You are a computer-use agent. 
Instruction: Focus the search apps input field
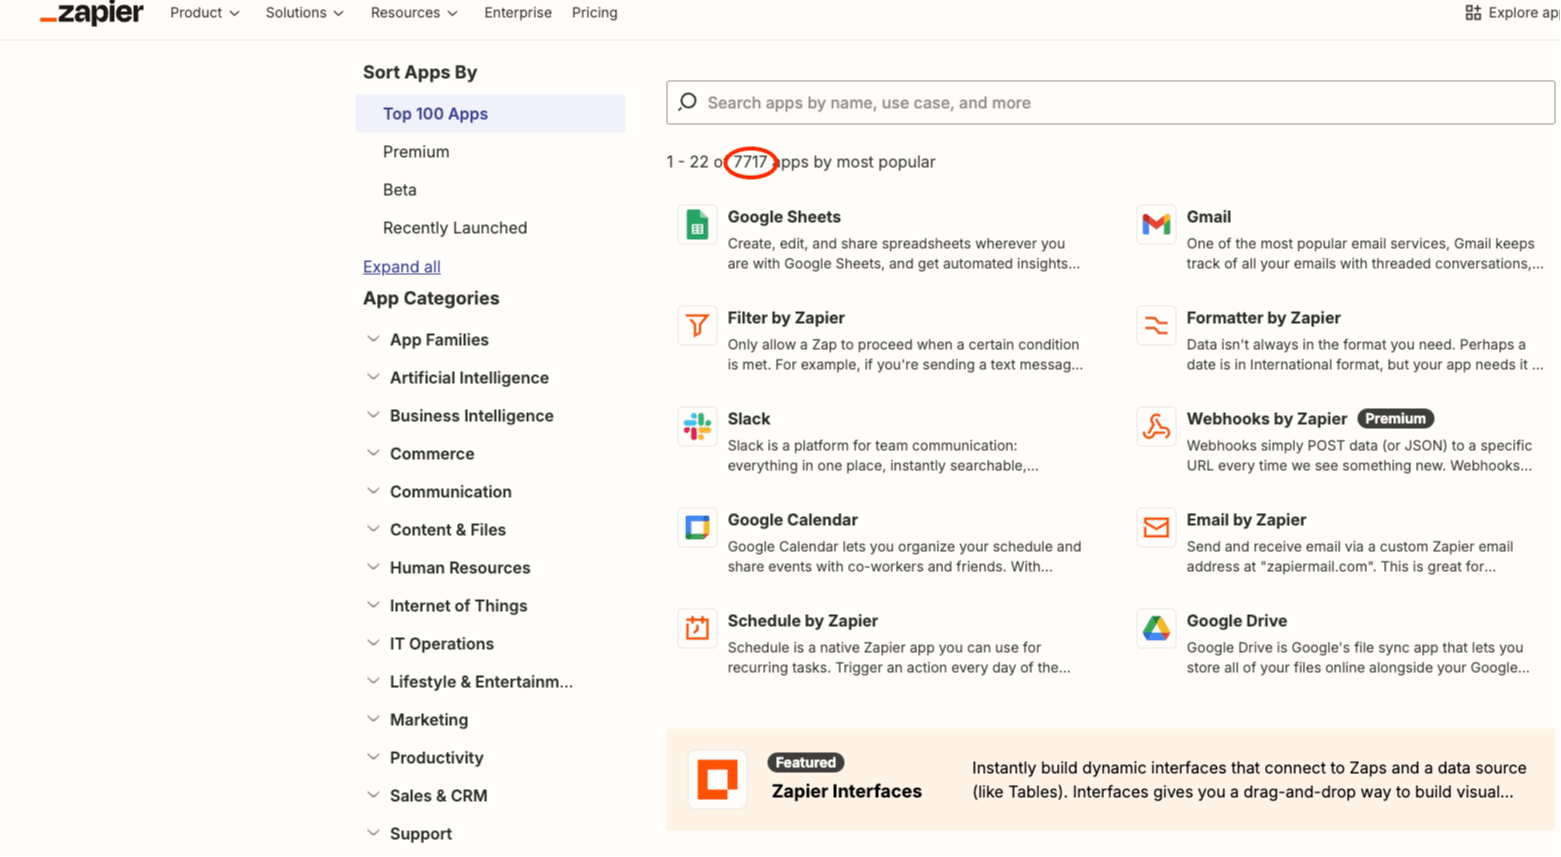coord(1110,103)
